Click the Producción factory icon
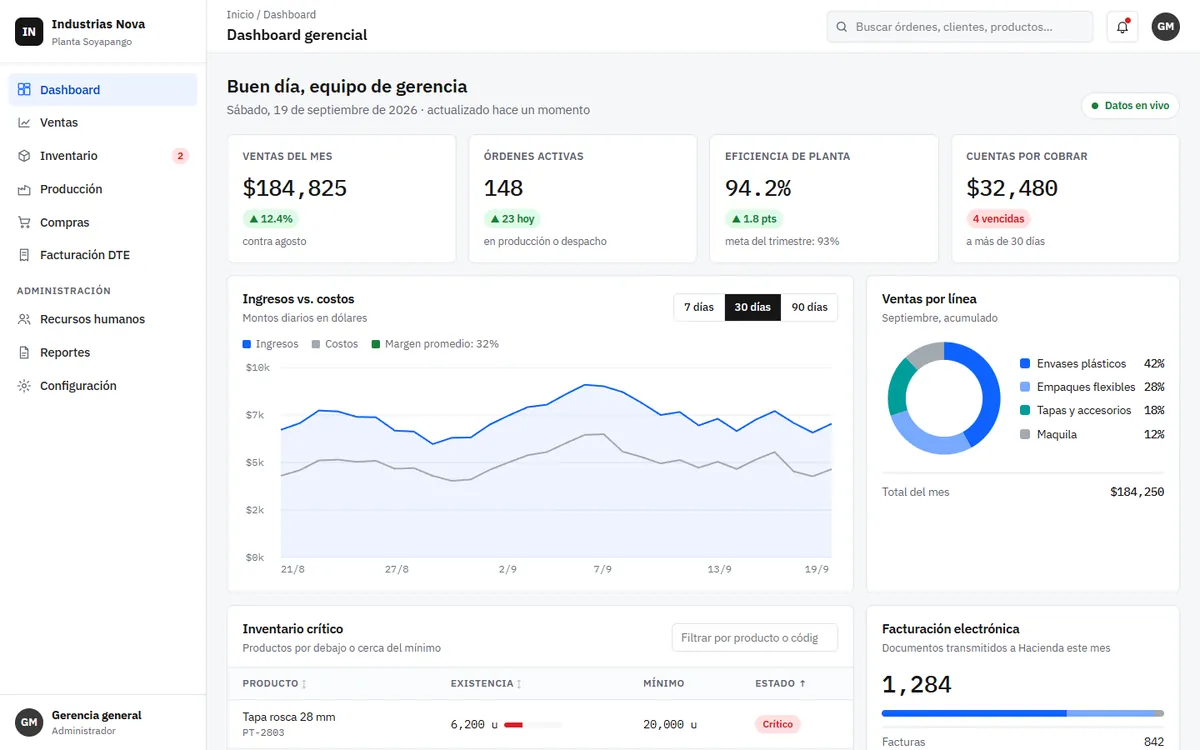Screen dimensions: 1200x750 (24, 189)
